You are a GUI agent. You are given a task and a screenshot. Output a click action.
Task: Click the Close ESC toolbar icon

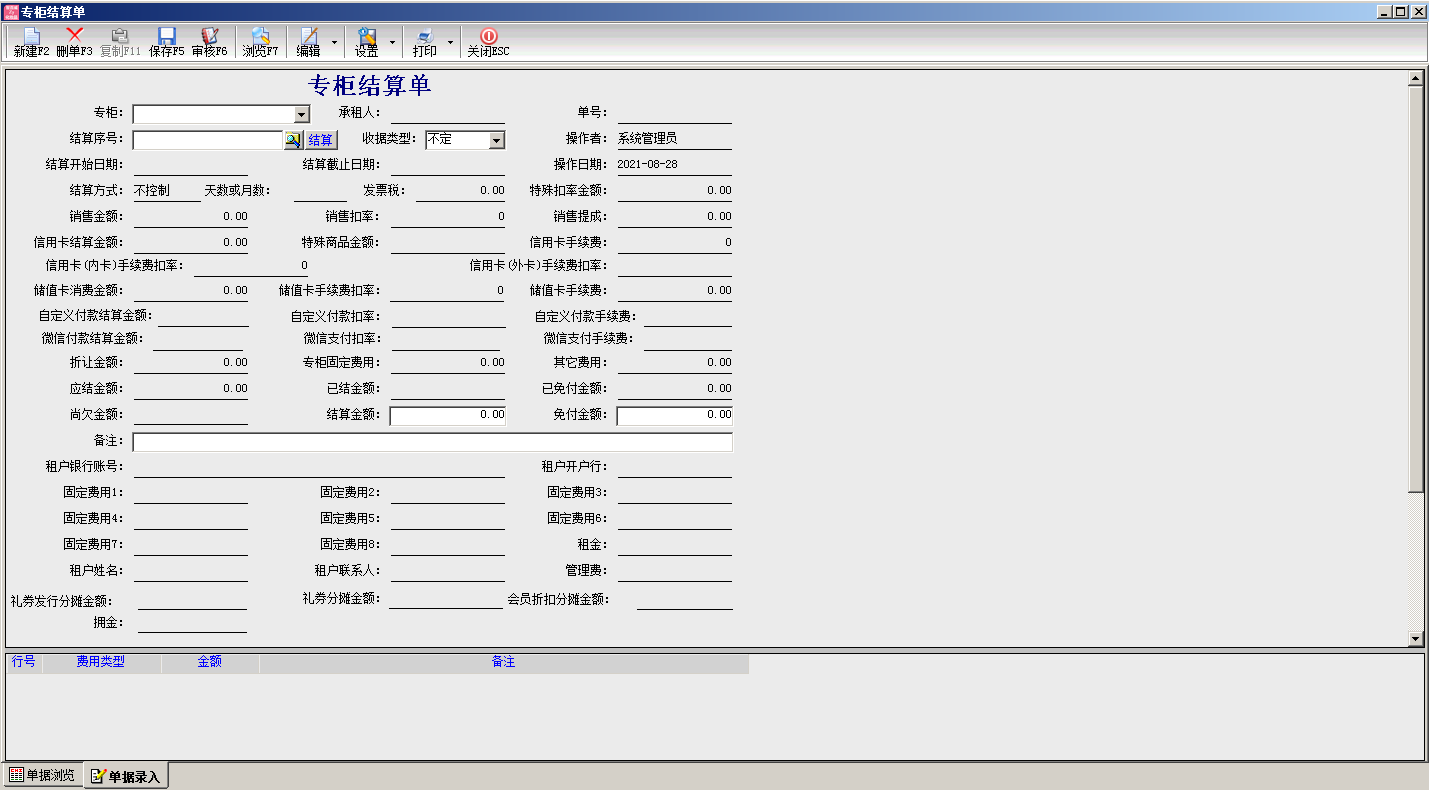[488, 42]
